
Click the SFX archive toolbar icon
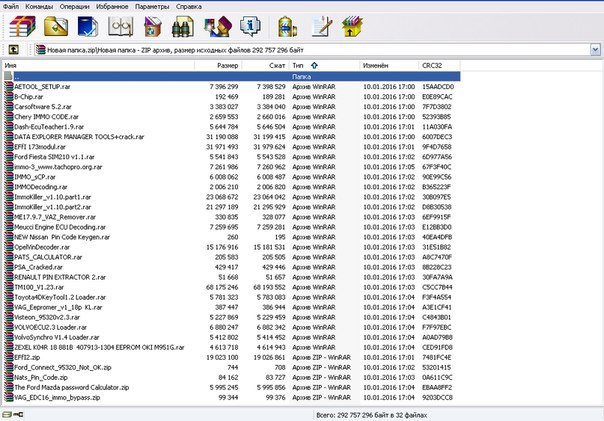tap(352, 27)
